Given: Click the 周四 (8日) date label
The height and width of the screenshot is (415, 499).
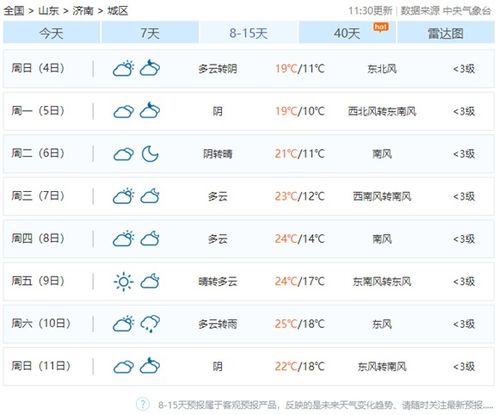Looking at the screenshot, I should point(38,238).
